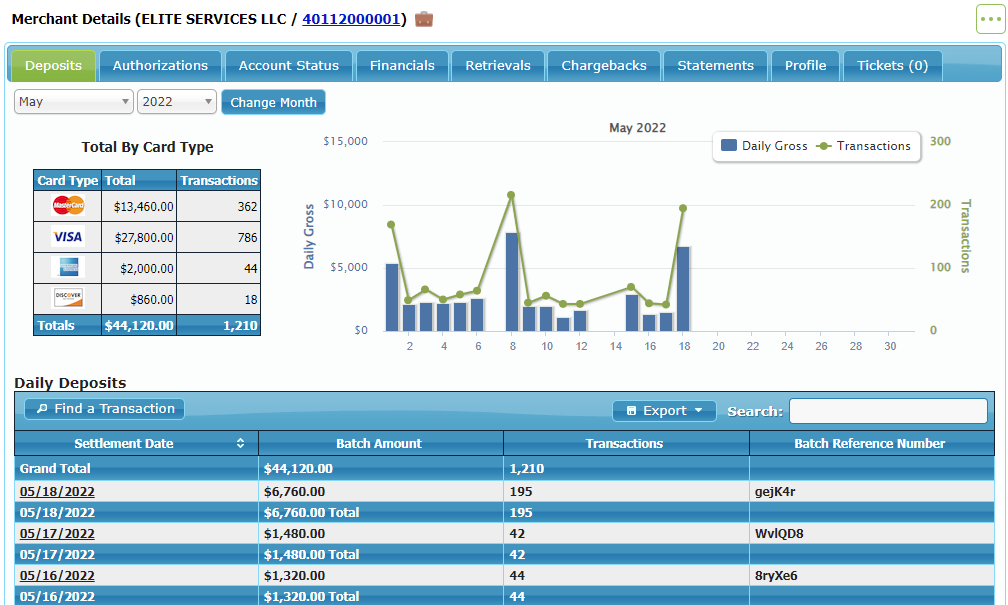Open the month dropdown showing May
The image size is (1008, 605).
(74, 102)
